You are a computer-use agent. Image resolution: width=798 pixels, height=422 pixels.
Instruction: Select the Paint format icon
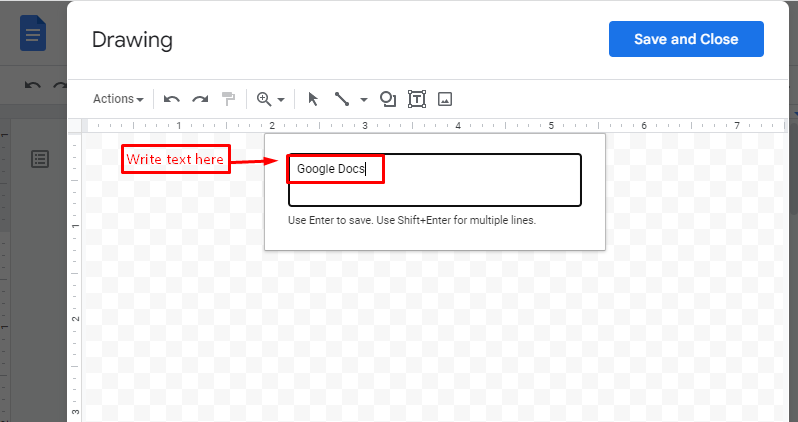[229, 99]
